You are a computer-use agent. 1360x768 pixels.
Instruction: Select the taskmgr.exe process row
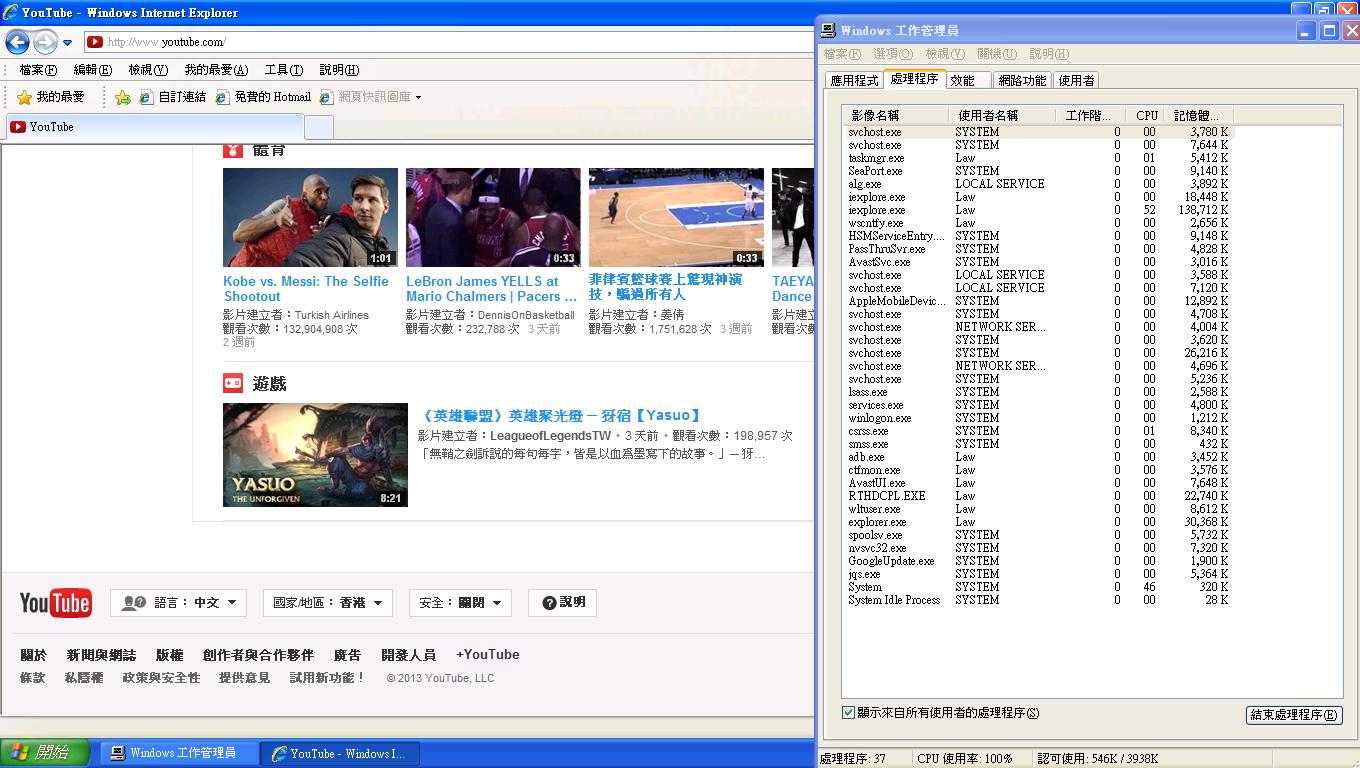[1038, 158]
